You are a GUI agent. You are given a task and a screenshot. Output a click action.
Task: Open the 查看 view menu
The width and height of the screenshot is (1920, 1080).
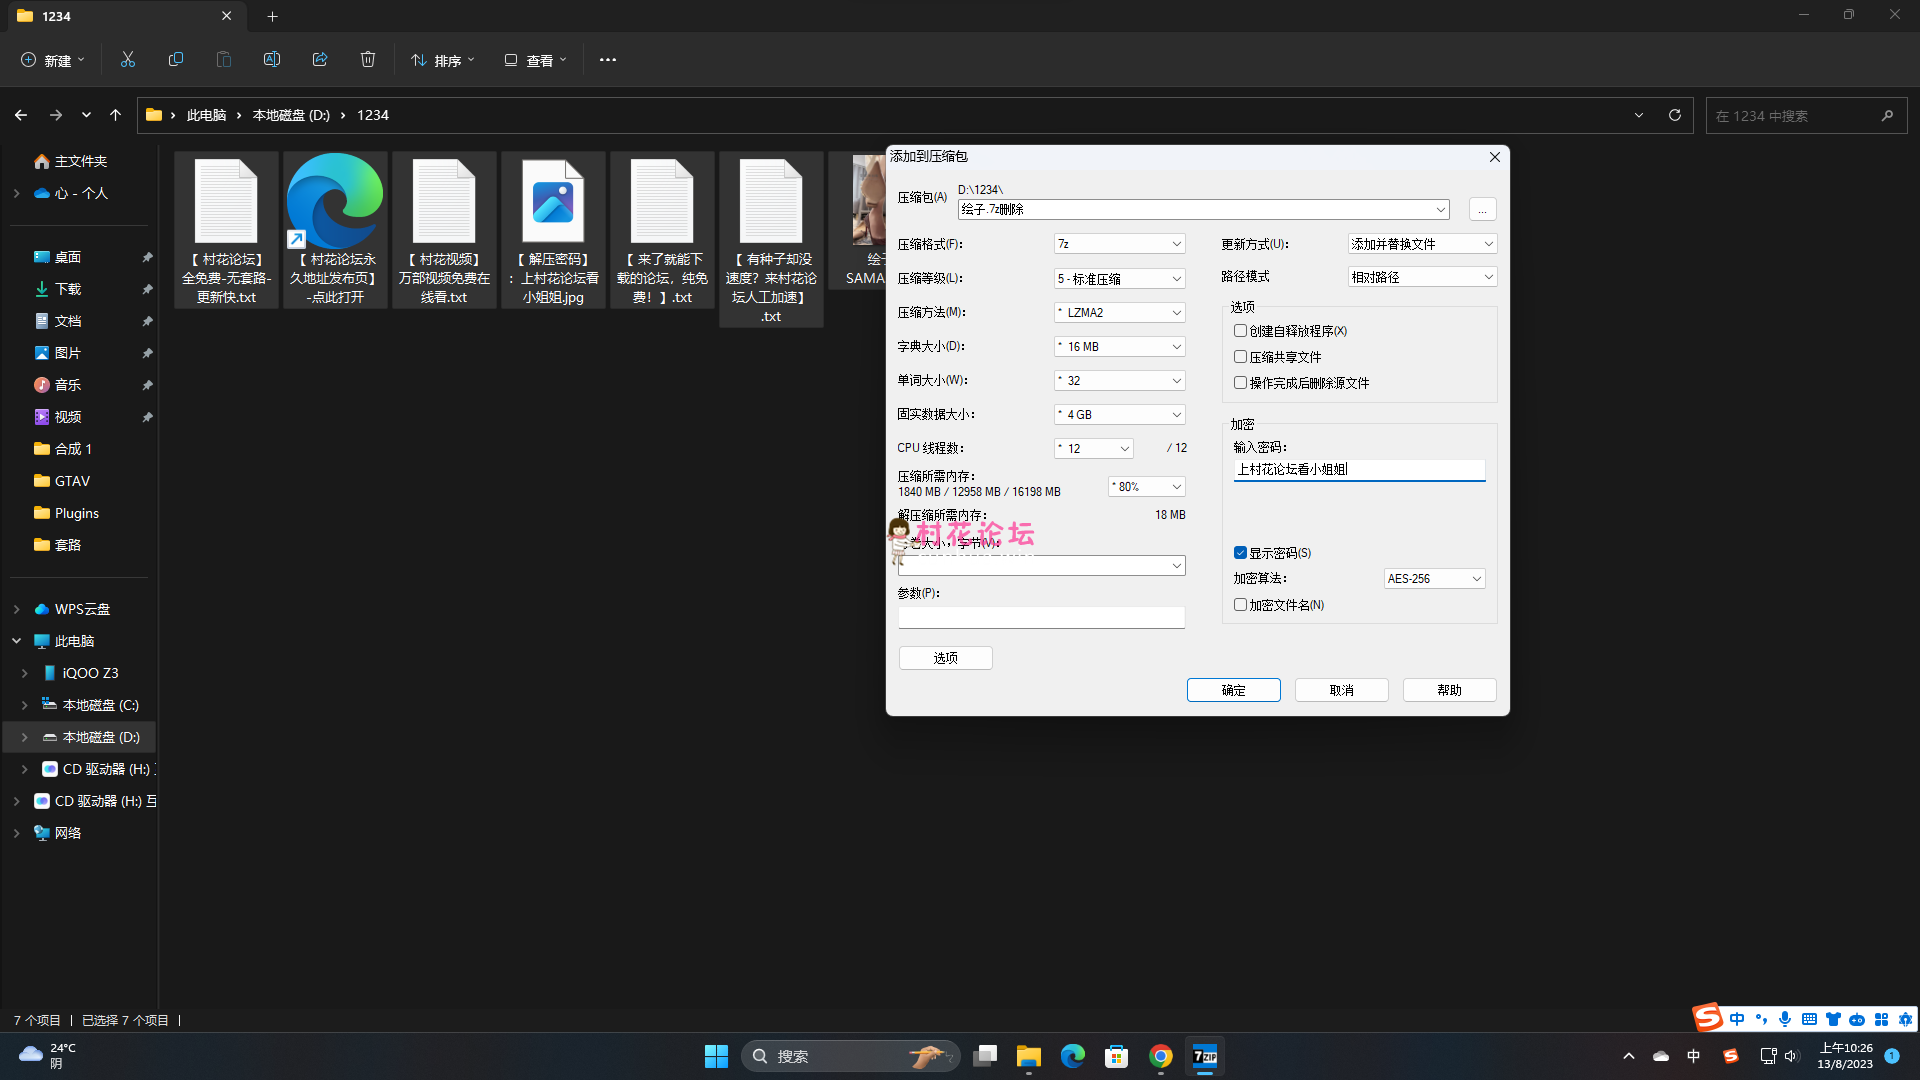[535, 60]
